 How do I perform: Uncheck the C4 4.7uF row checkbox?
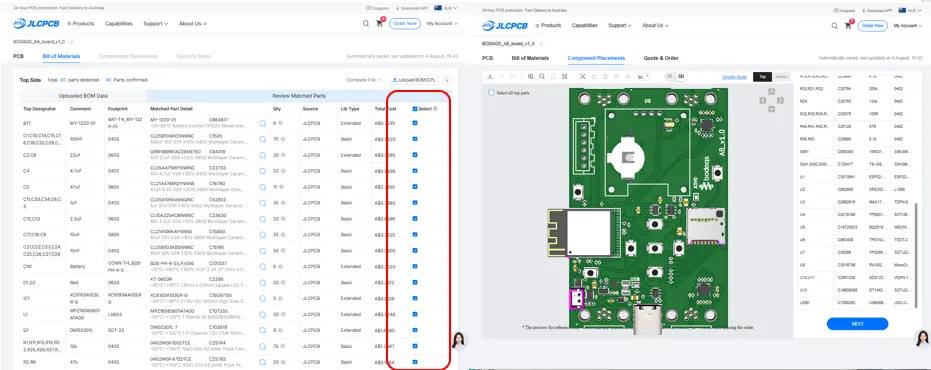point(414,171)
